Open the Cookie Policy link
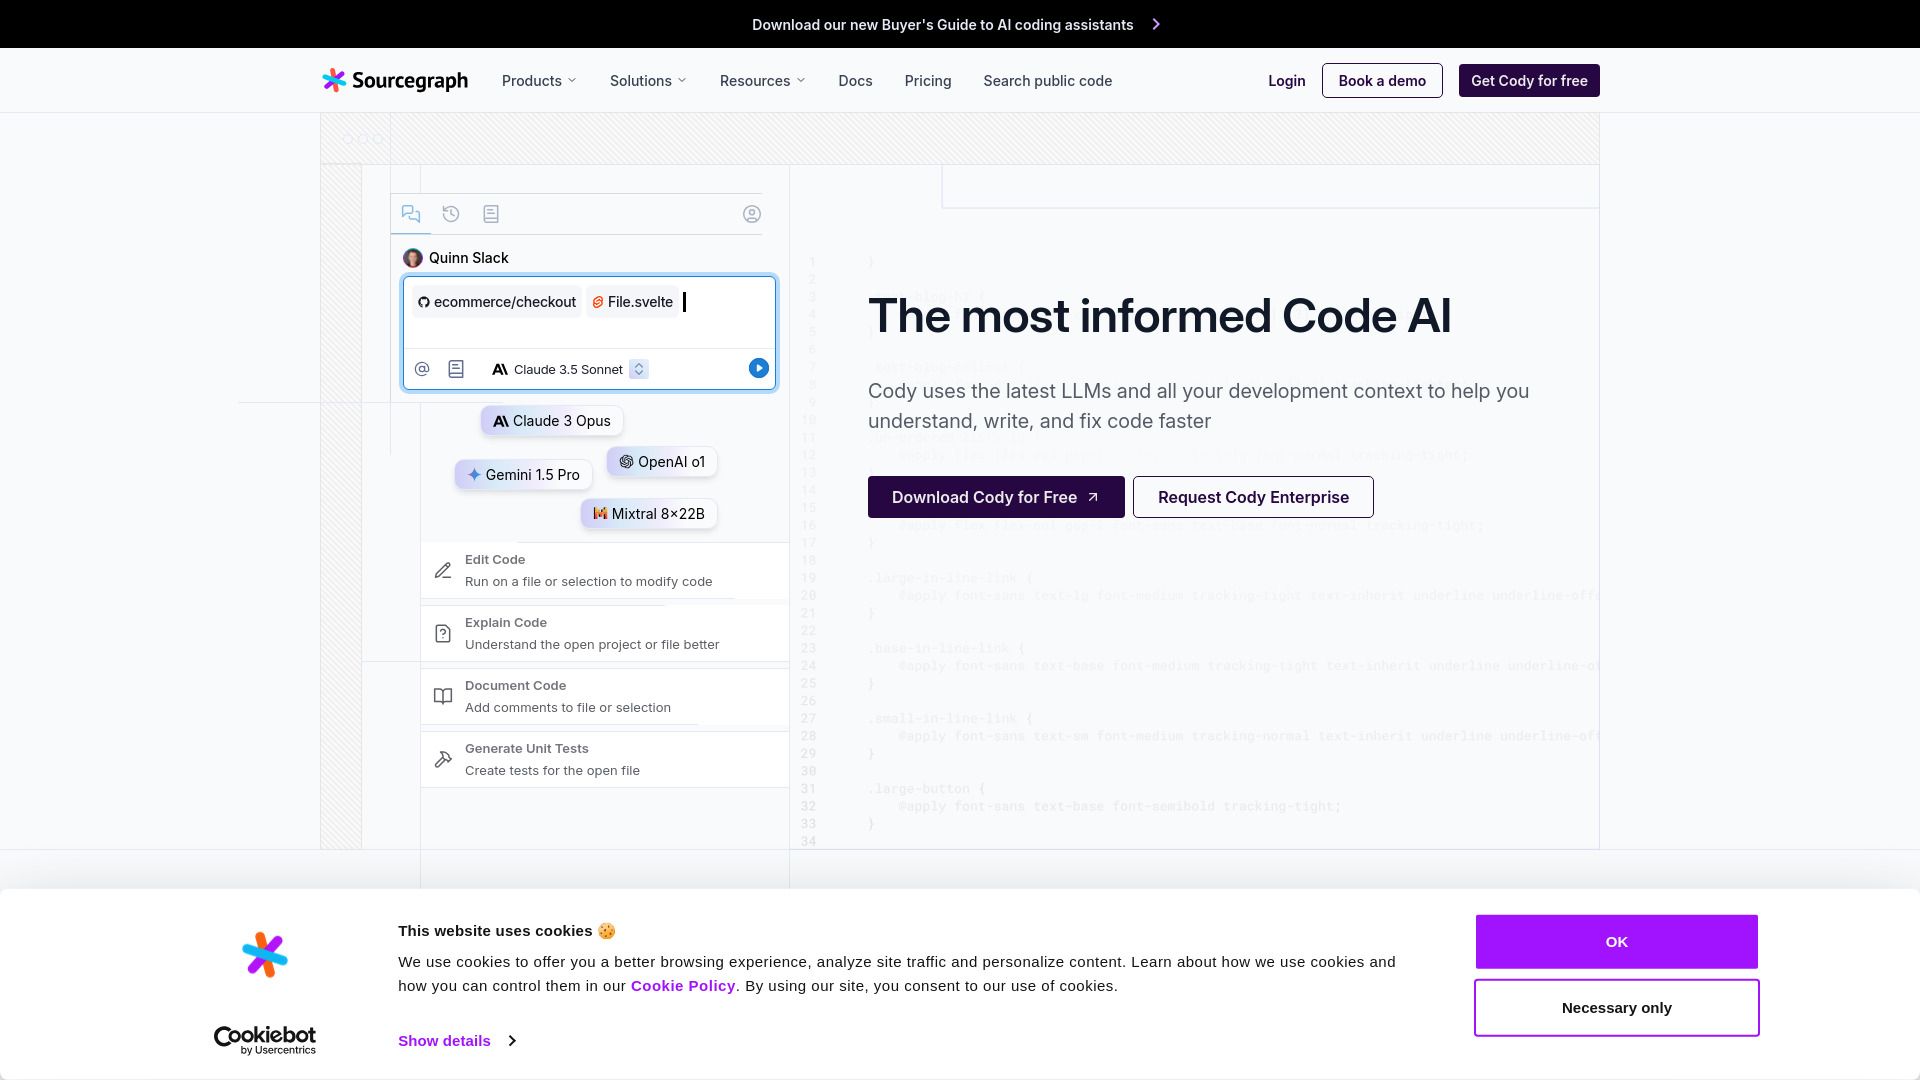The width and height of the screenshot is (1920, 1080). tap(683, 986)
